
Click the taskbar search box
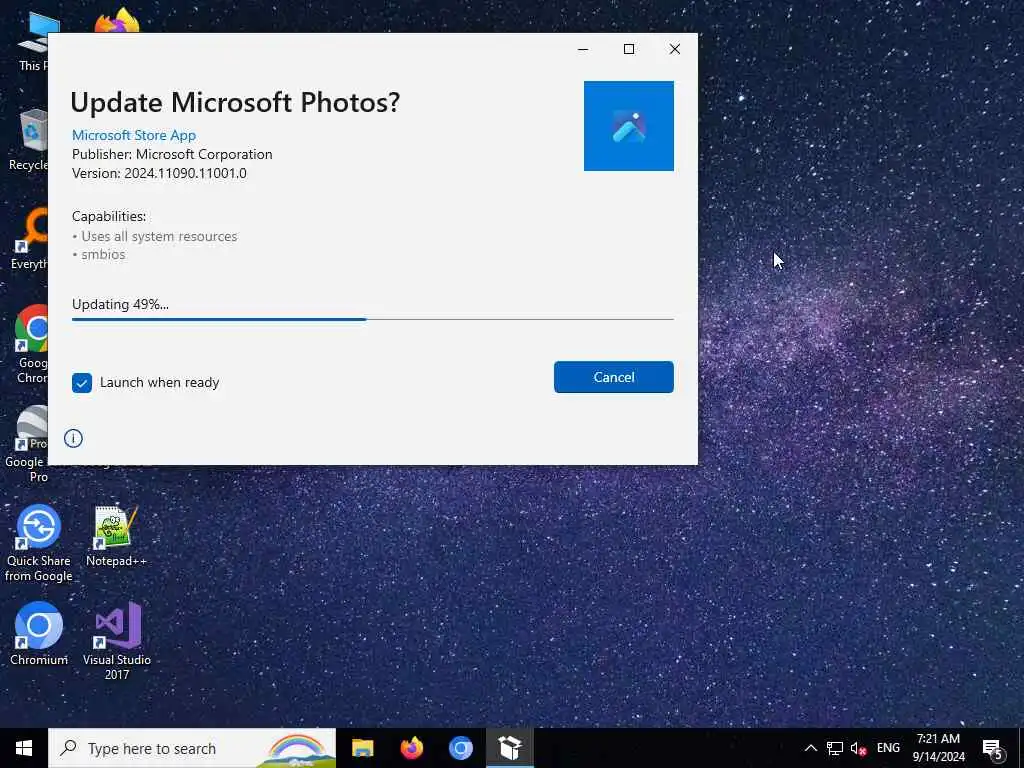click(x=192, y=748)
